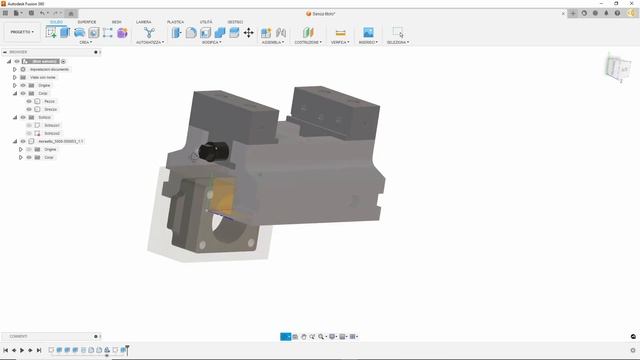Jump to timeline end

pyautogui.click(x=39, y=350)
